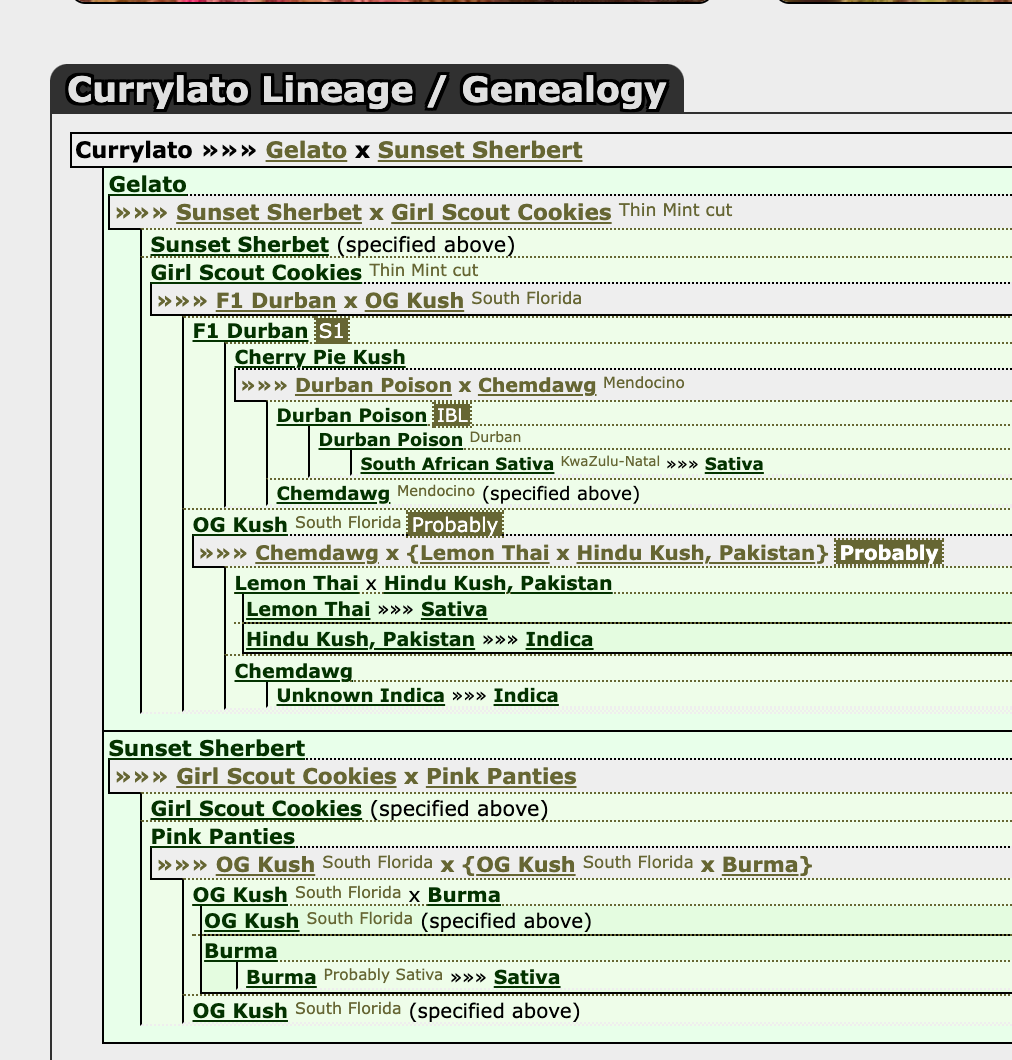Open the Cherry Pie Kush entry
The height and width of the screenshot is (1060, 1012).
point(320,358)
